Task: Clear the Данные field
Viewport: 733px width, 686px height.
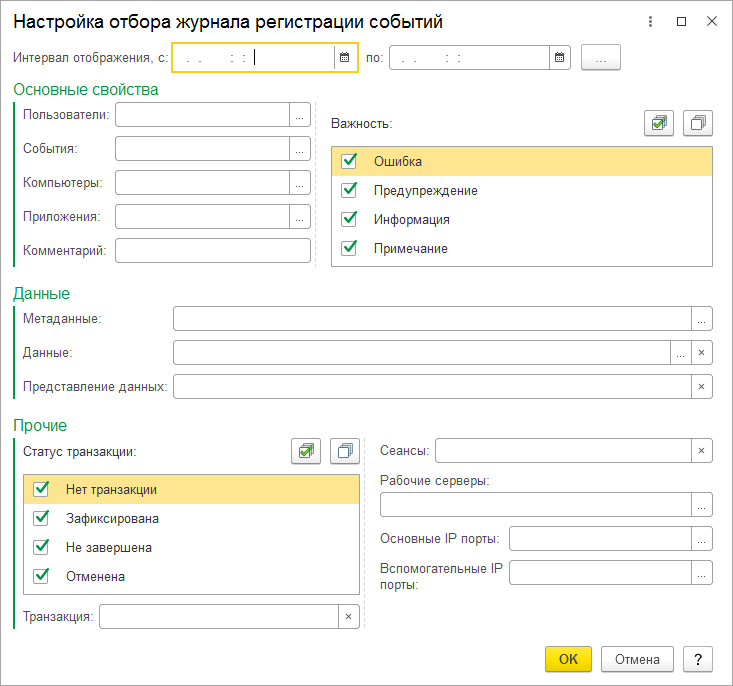Action: coord(701,353)
